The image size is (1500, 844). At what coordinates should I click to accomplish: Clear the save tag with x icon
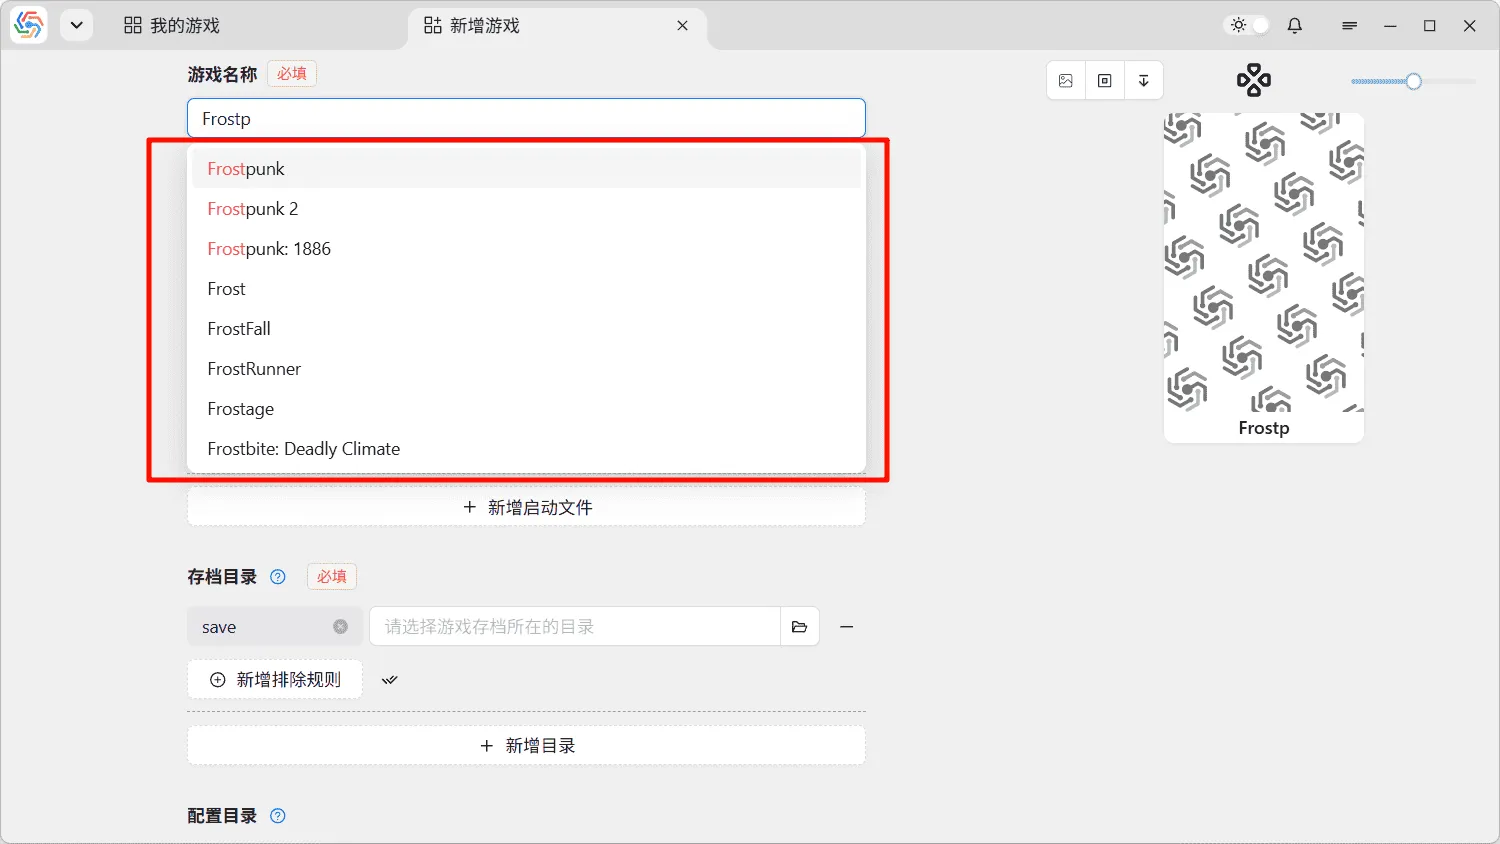coord(340,627)
